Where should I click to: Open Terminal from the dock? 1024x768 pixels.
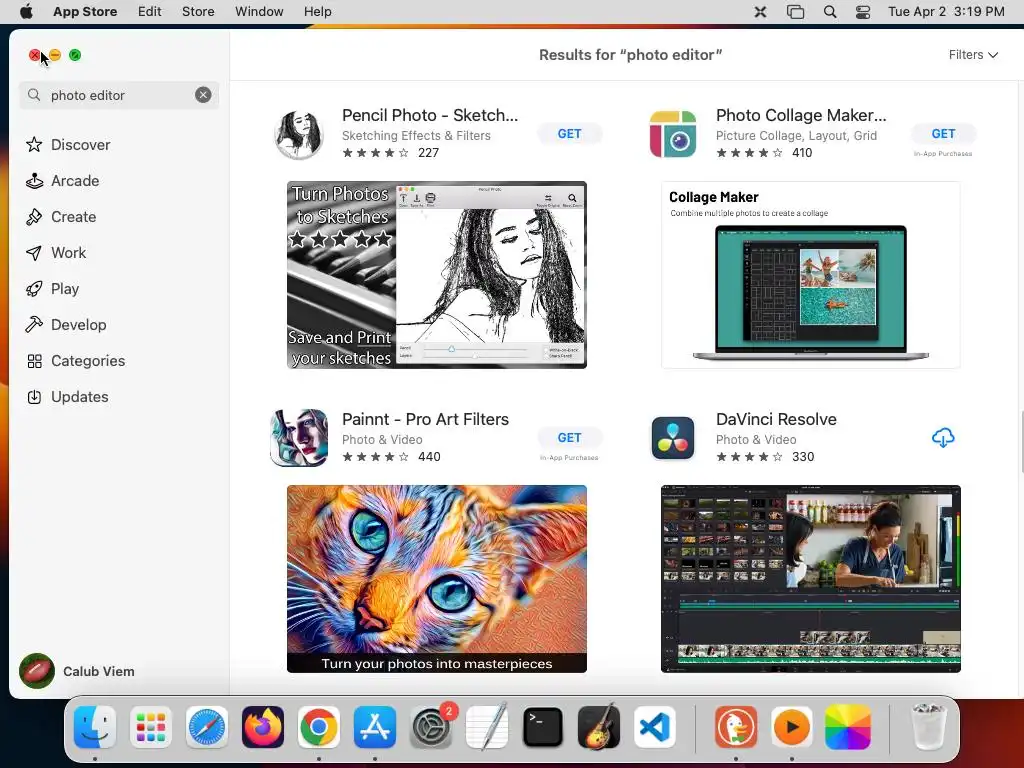point(543,727)
